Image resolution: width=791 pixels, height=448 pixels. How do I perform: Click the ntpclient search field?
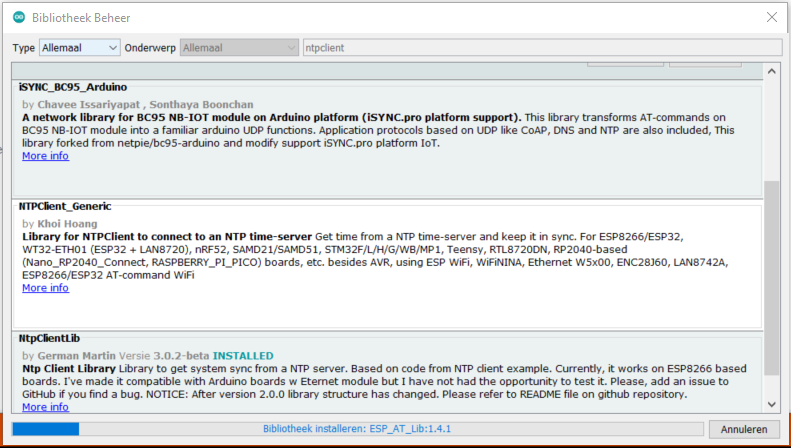542,48
